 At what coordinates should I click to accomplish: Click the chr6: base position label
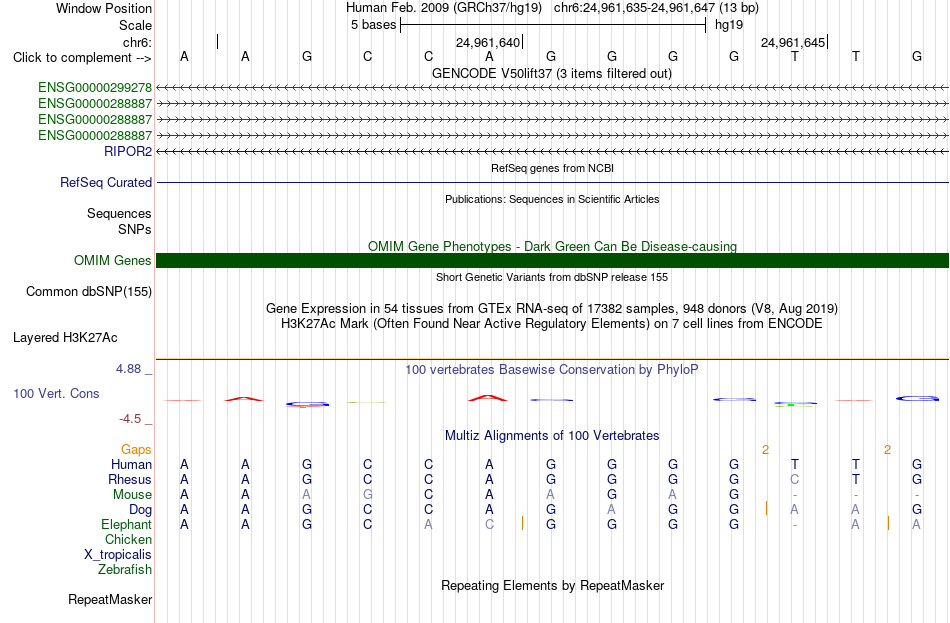point(138,42)
